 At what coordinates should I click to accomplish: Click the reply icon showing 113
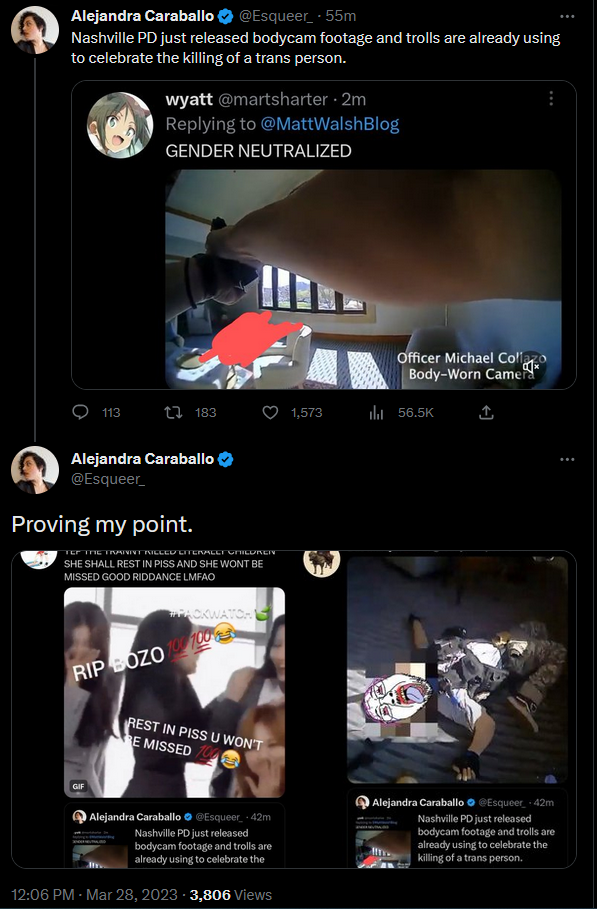(80, 412)
